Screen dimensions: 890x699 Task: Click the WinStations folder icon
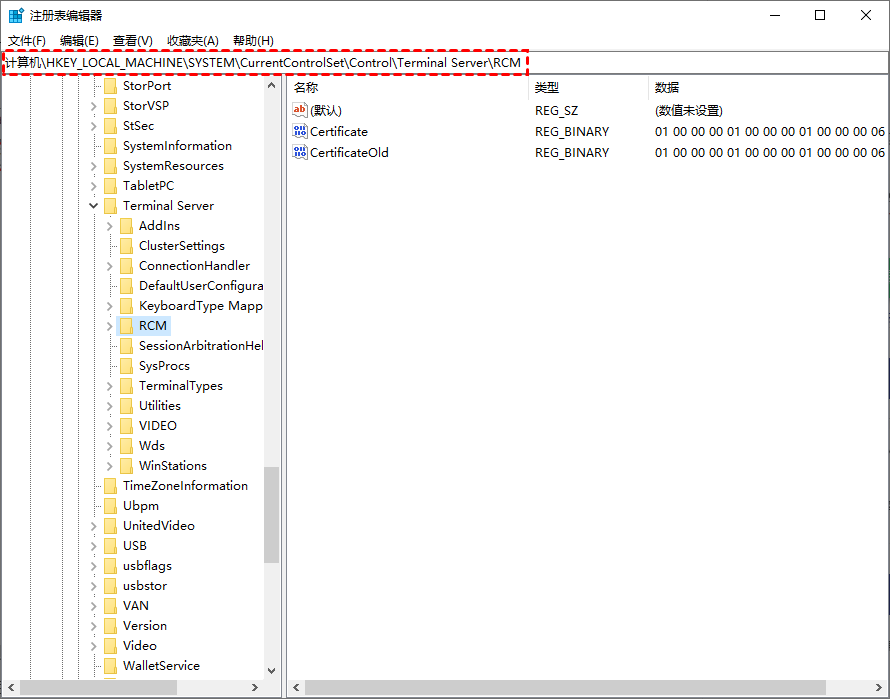(127, 466)
